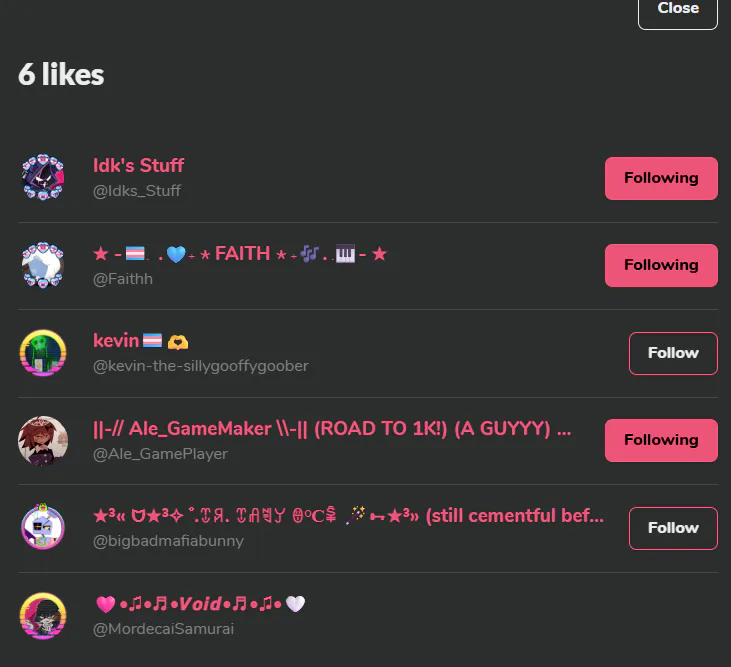Select the @bigbadmafiabunny handle text
The image size is (731, 667).
click(x=168, y=541)
